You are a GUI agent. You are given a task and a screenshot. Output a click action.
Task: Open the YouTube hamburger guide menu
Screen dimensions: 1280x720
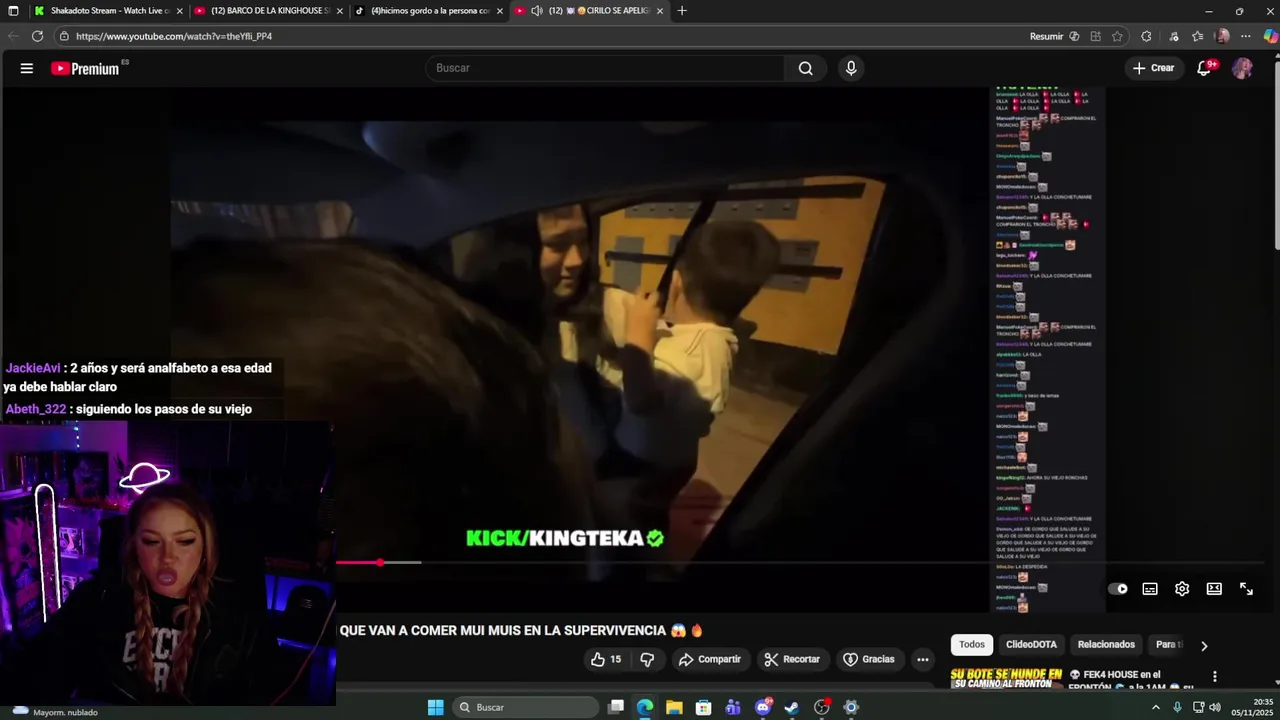coord(27,68)
